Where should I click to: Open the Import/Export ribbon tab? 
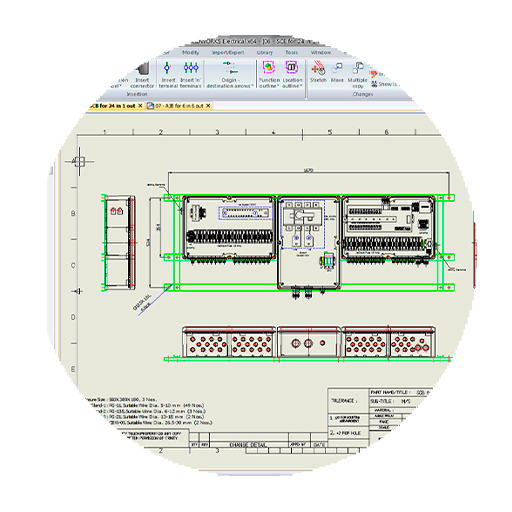tap(228, 52)
